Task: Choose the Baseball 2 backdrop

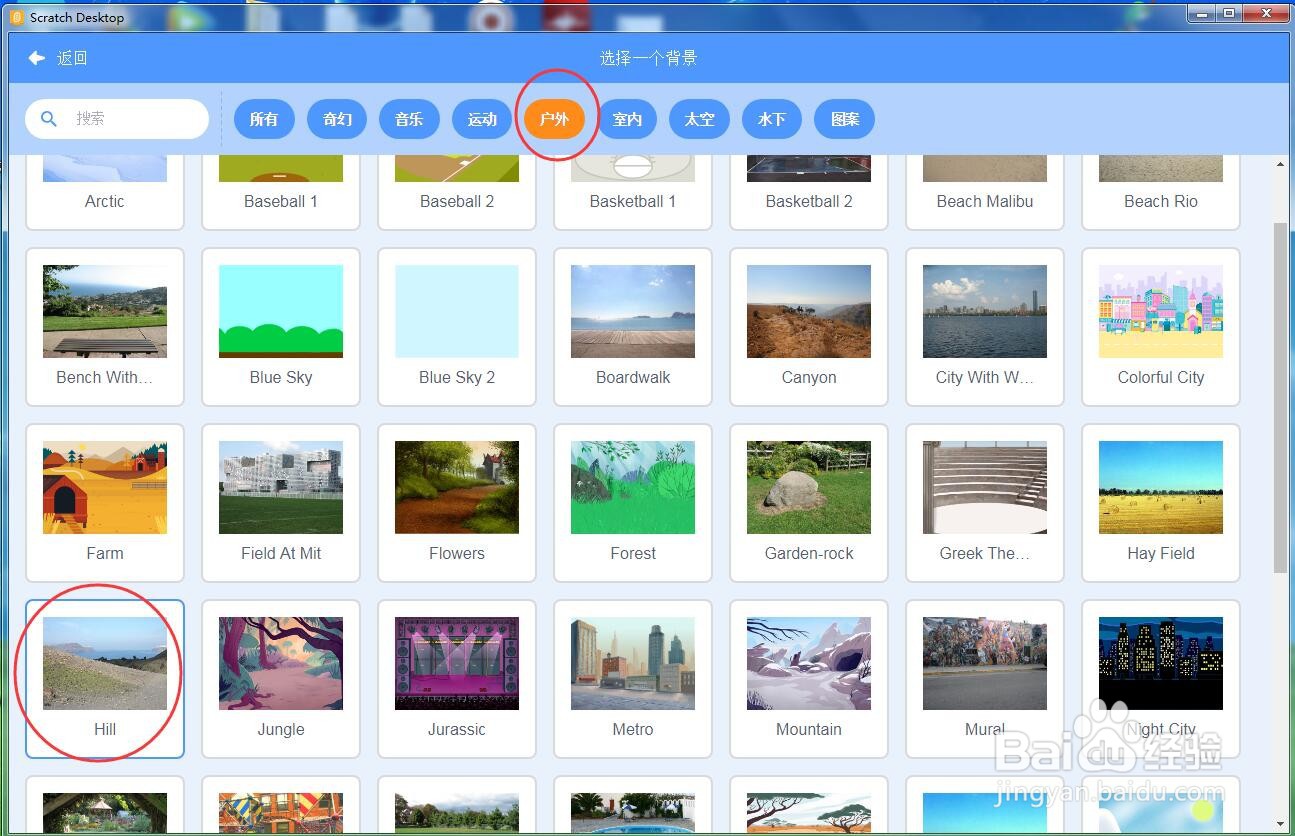Action: [457, 191]
